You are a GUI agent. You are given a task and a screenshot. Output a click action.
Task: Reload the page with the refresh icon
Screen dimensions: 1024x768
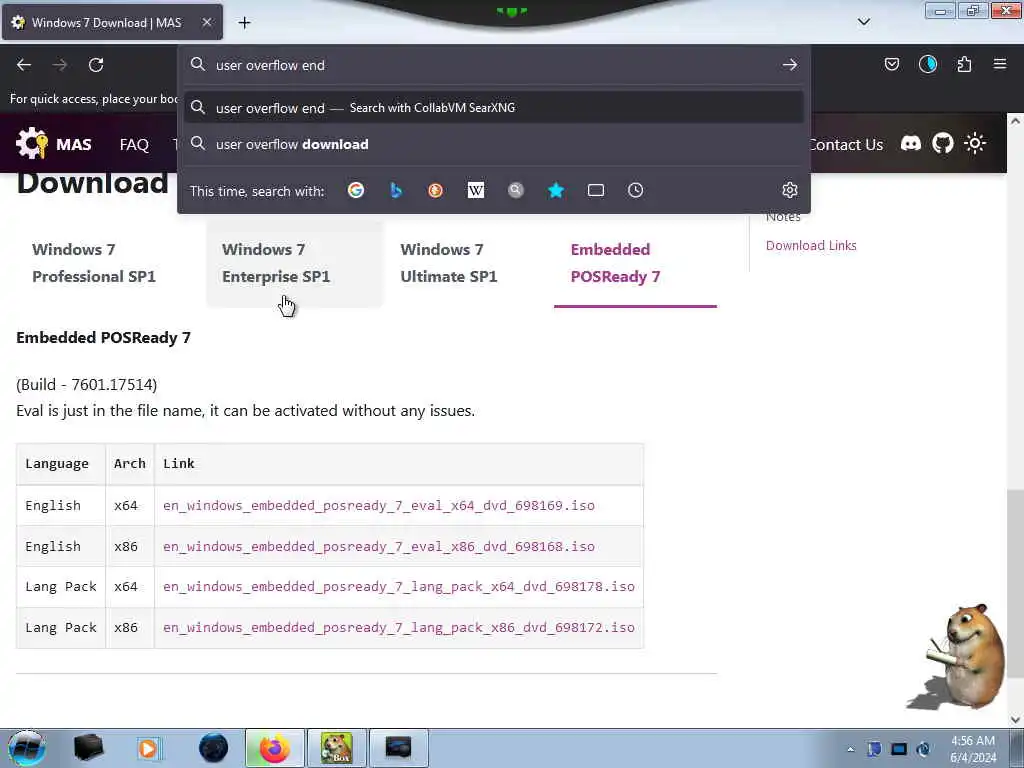[96, 65]
